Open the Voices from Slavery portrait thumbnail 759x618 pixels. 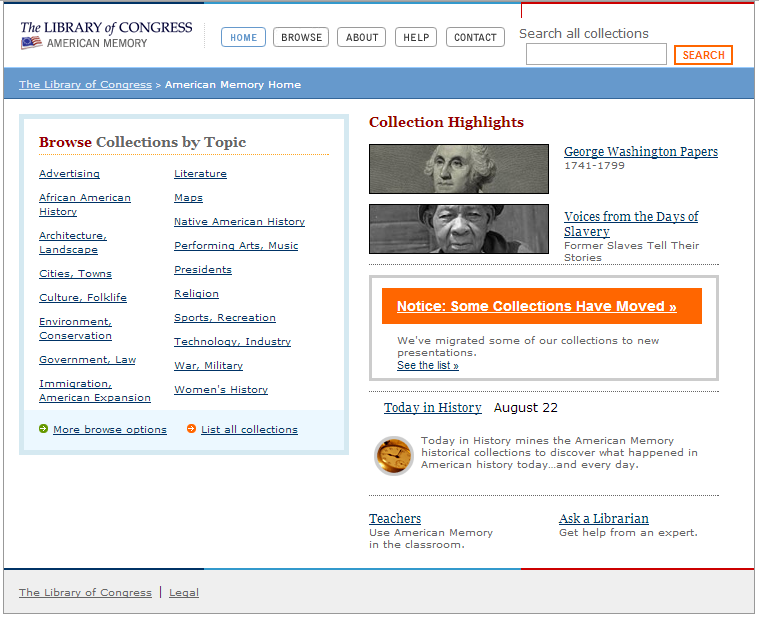459,229
